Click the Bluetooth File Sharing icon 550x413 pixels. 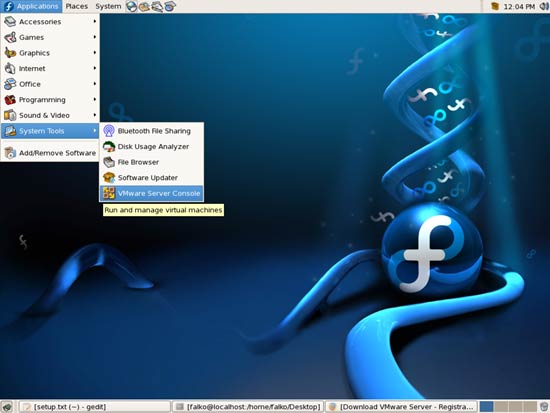(109, 131)
